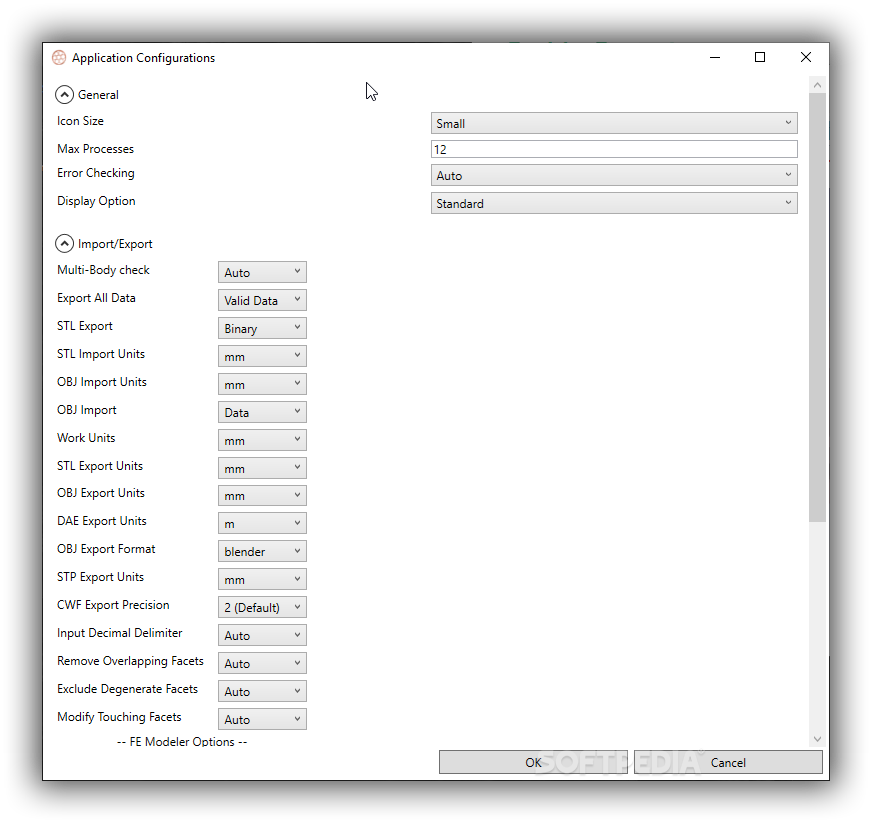The width and height of the screenshot is (872, 823).
Task: Click the Remove Overlapping Facets label
Action: point(130,661)
